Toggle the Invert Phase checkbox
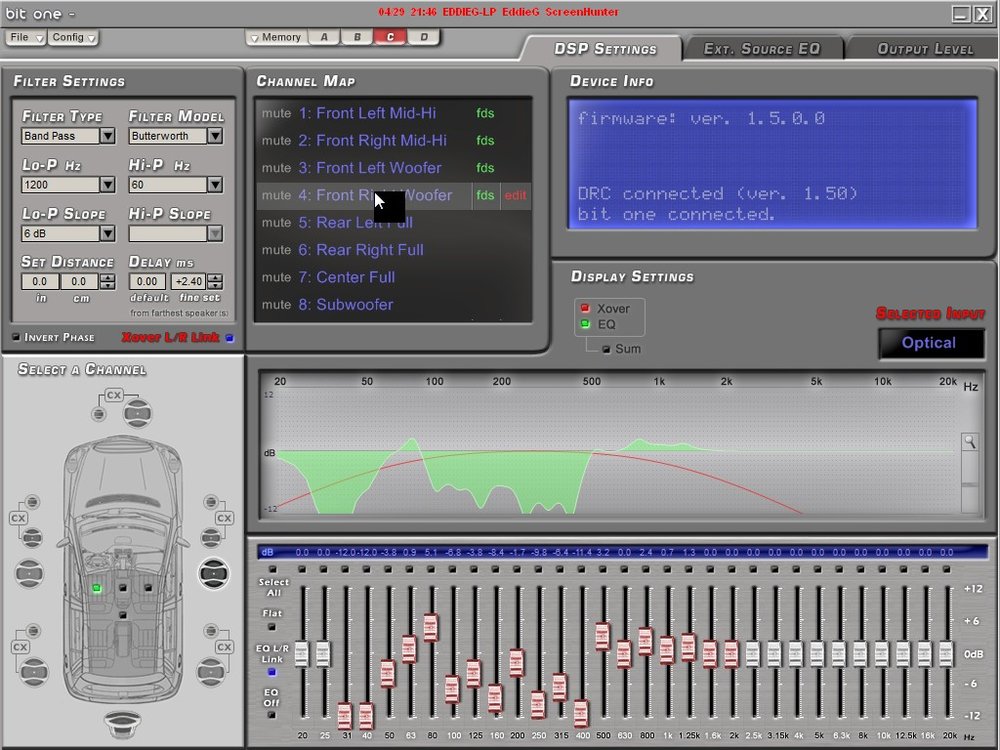Image resolution: width=1000 pixels, height=750 pixels. (16, 337)
